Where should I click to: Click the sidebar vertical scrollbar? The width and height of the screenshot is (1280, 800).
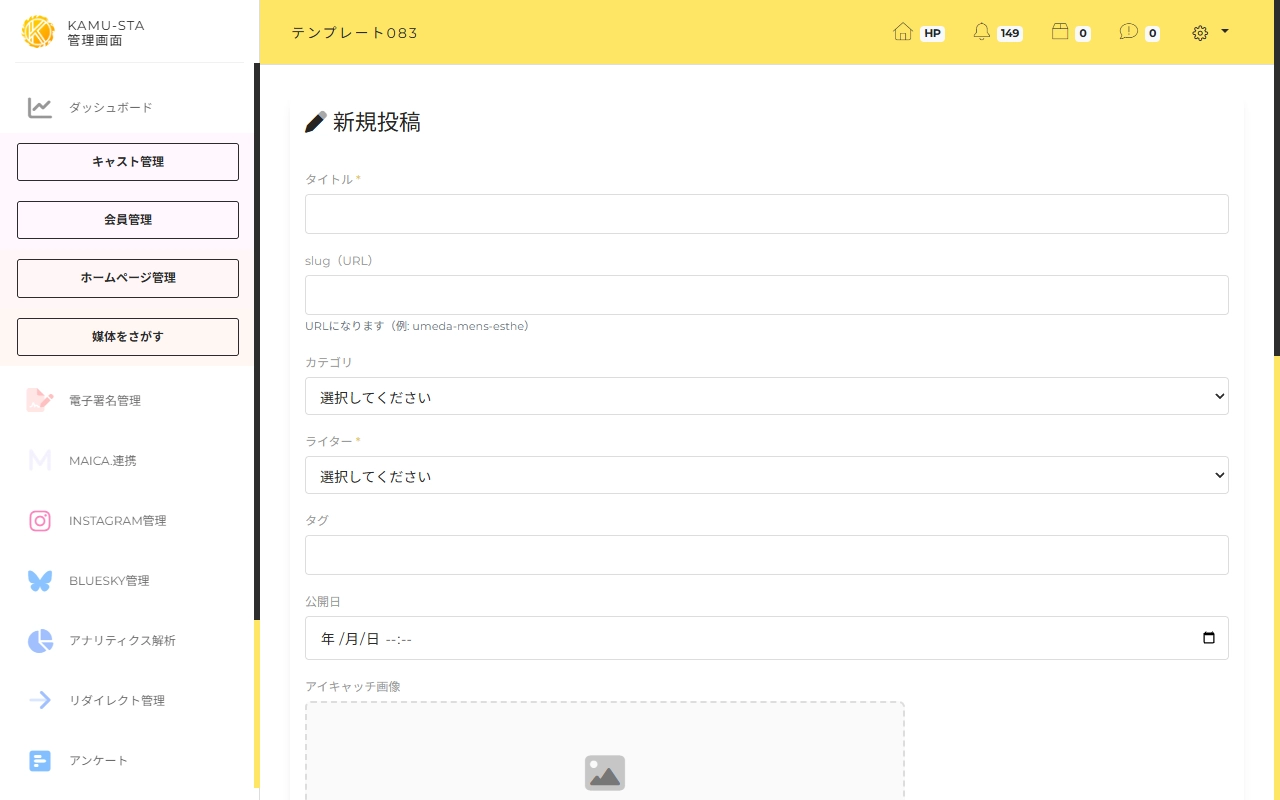pyautogui.click(x=257, y=340)
